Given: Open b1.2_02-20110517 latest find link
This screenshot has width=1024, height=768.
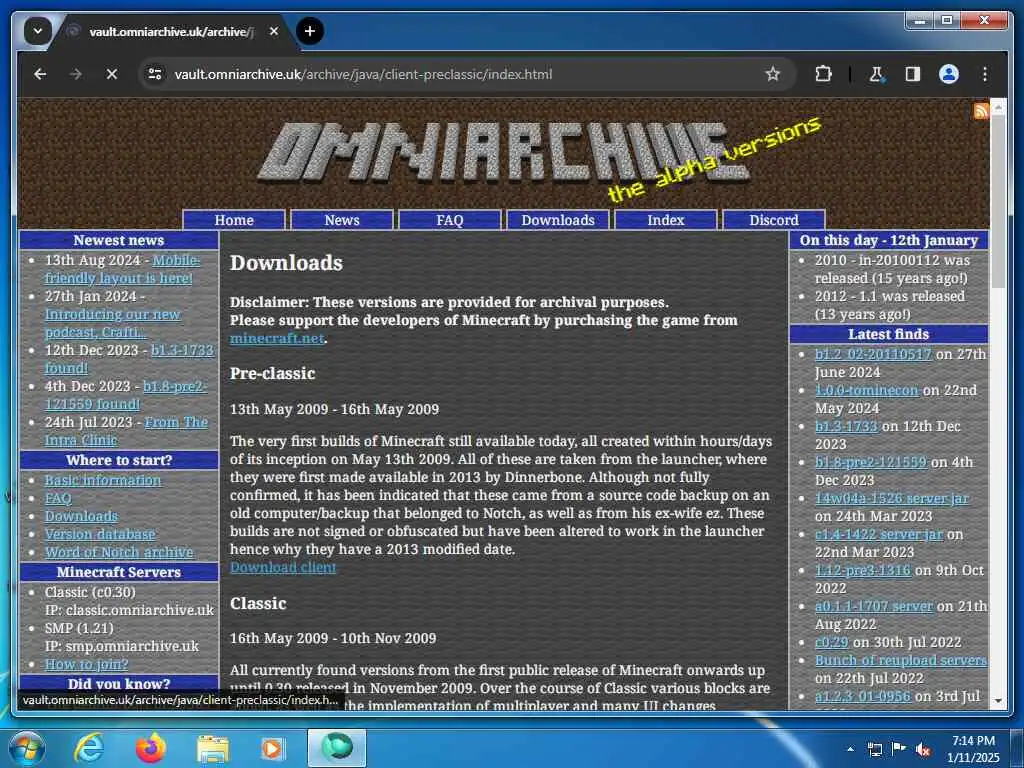Looking at the screenshot, I should click(x=872, y=354).
